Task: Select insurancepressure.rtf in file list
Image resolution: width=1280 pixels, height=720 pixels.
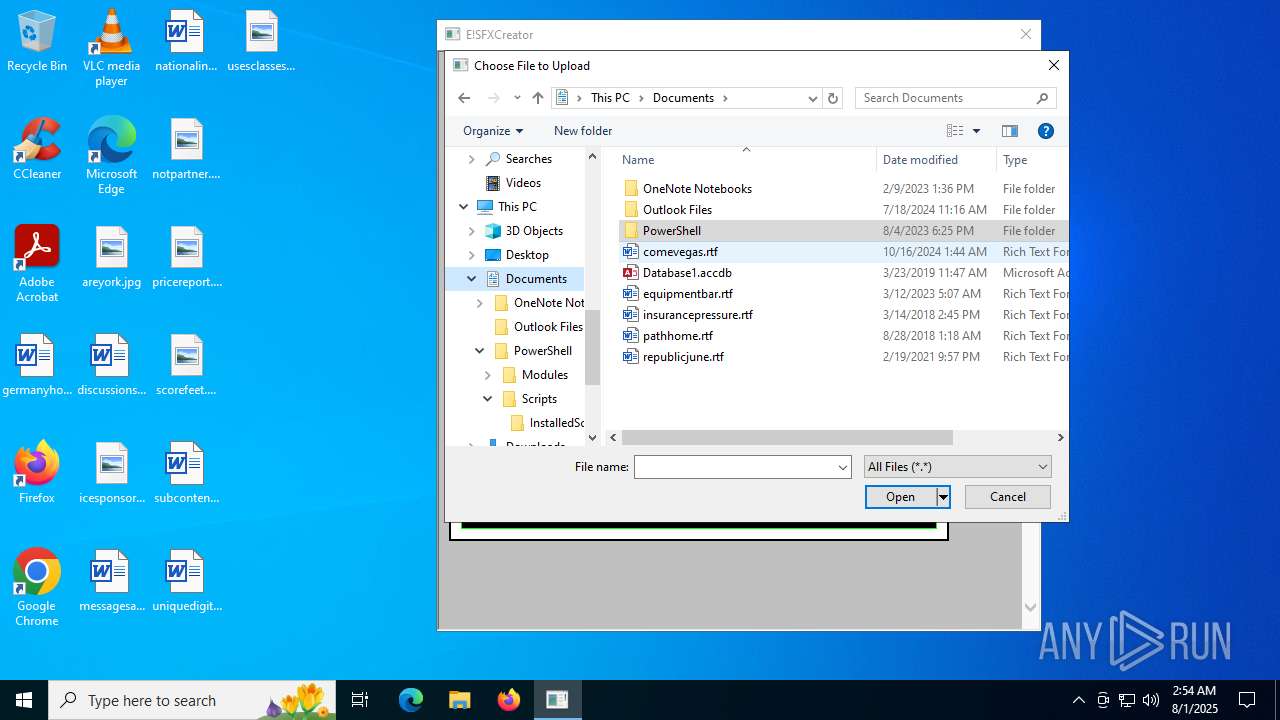Action: coord(697,315)
